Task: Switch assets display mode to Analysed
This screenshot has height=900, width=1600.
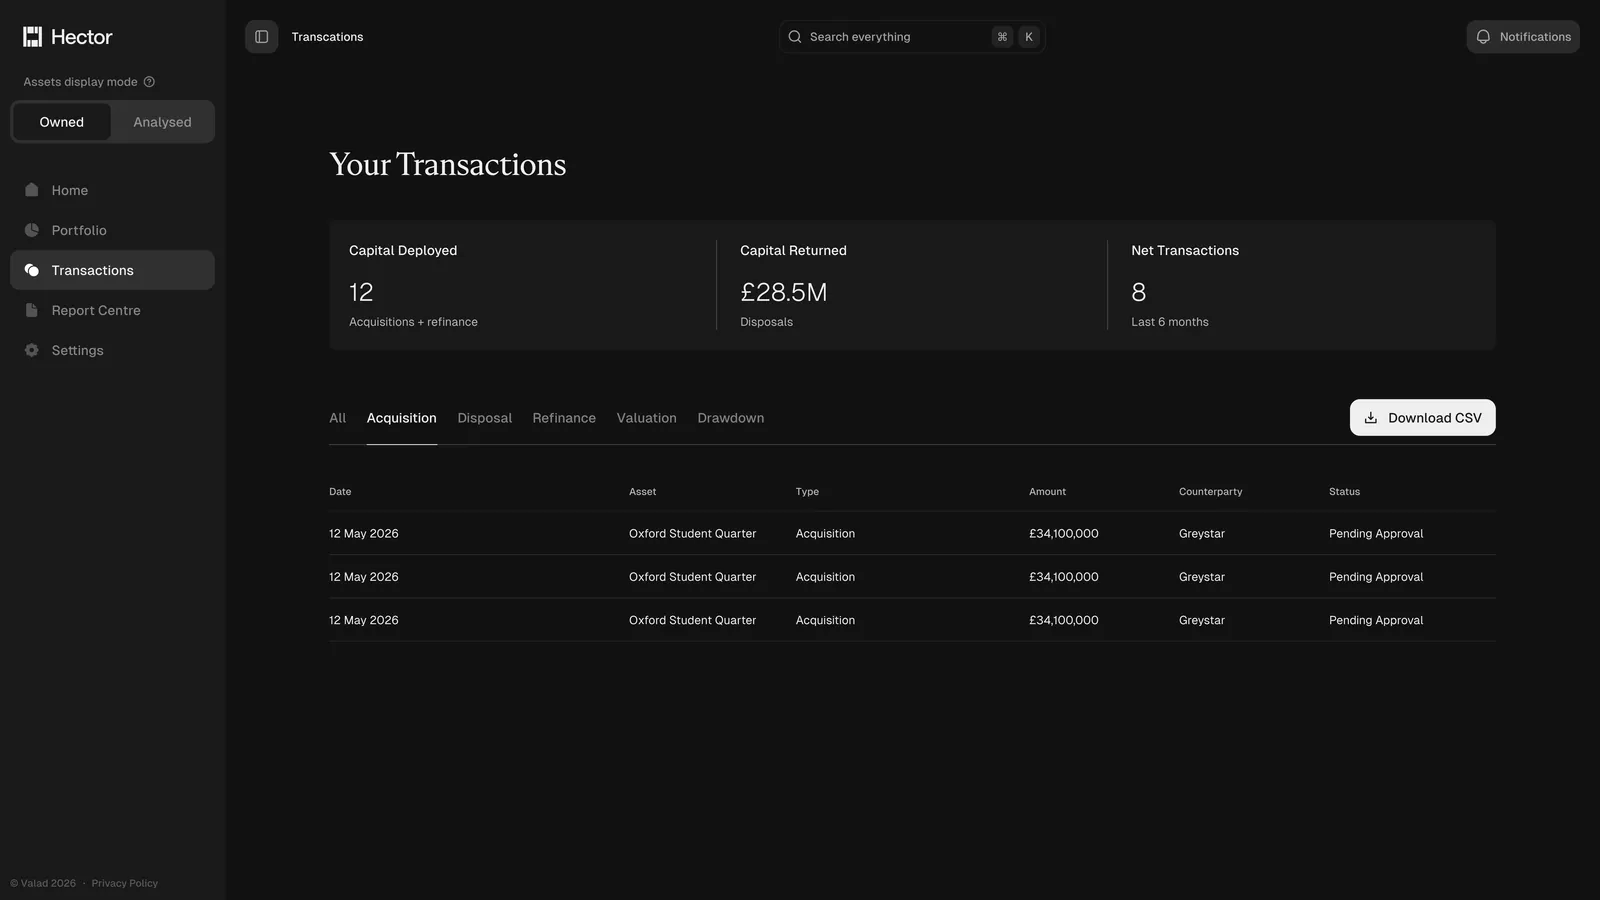Action: [x=162, y=122]
